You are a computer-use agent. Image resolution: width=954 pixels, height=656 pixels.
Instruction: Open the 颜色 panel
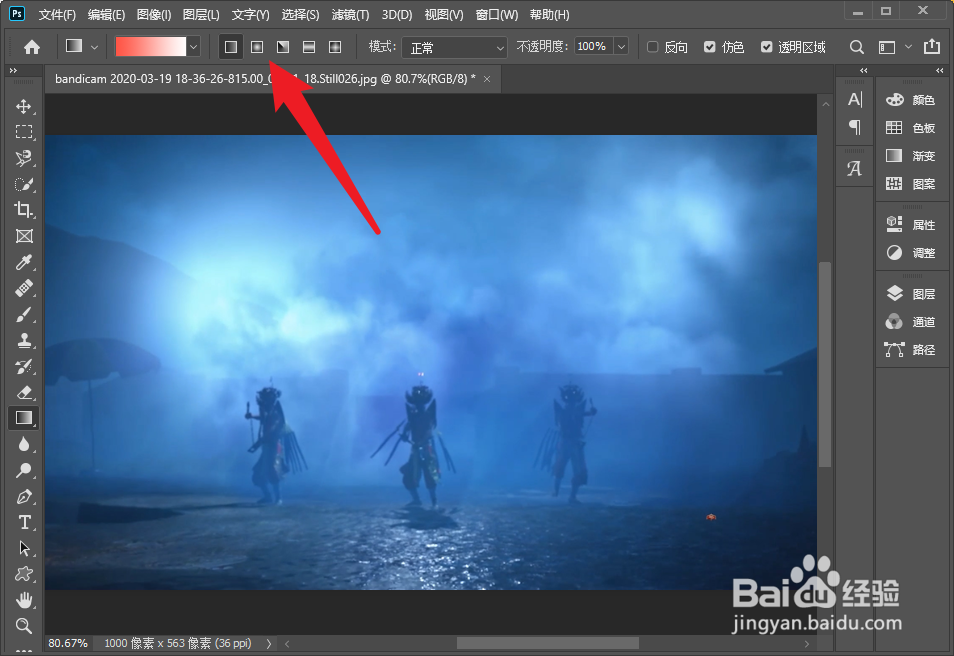[x=911, y=100]
